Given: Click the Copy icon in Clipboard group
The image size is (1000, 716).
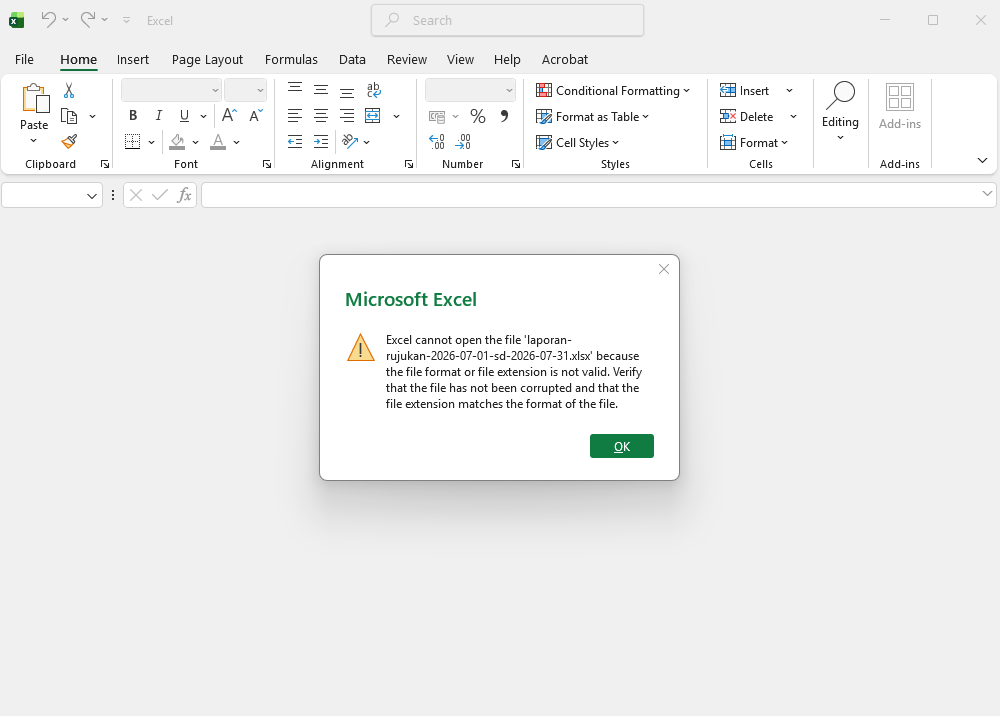Looking at the screenshot, I should [69, 116].
